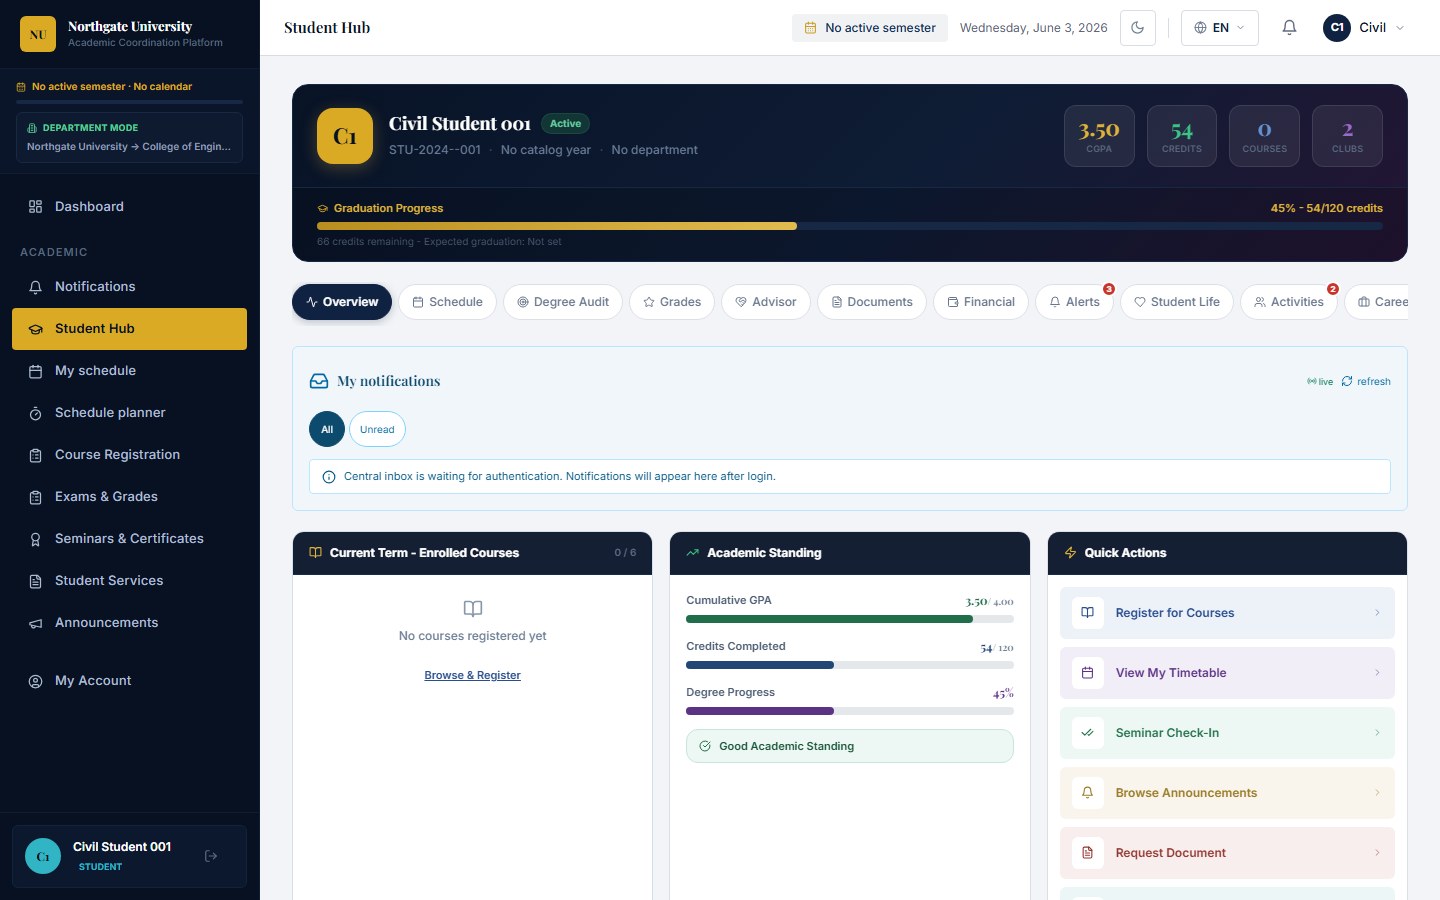
Task: Click the Department Mode selector box
Action: [129, 137]
